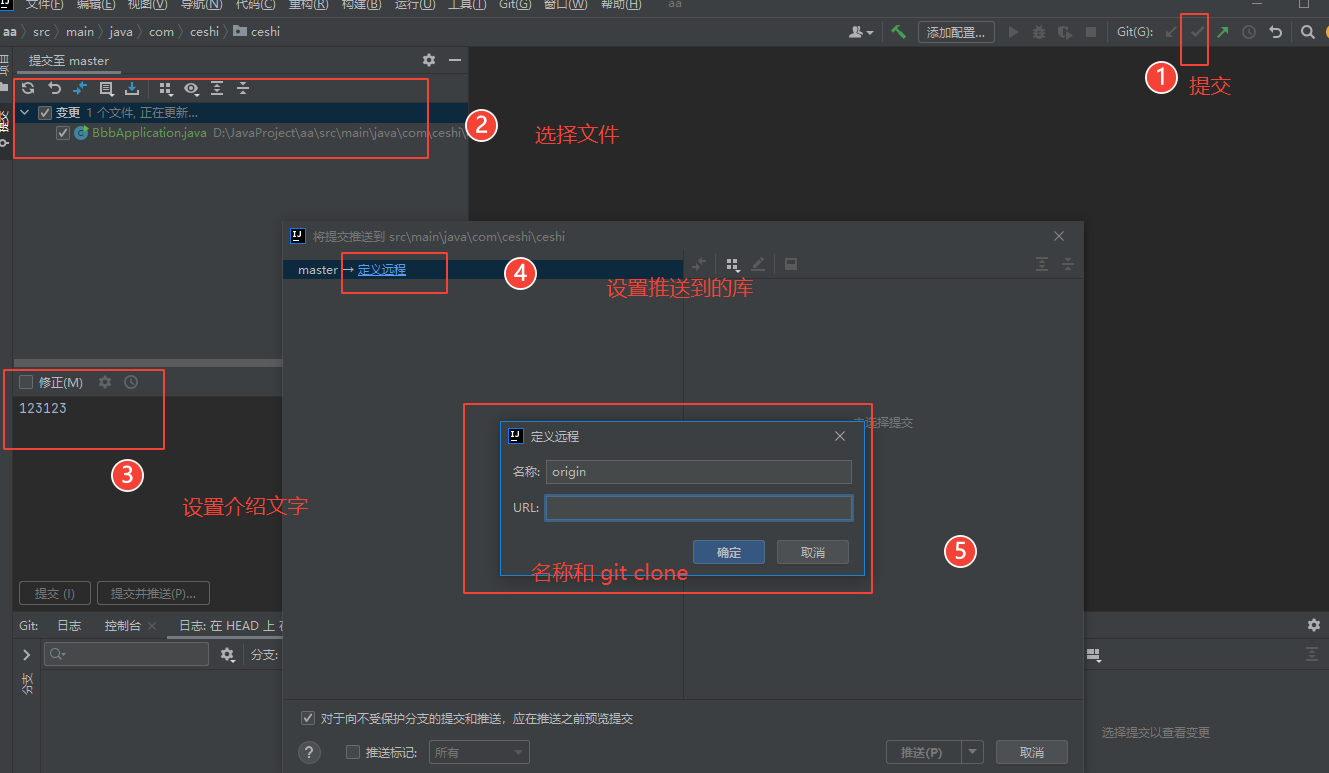
Task: Click the shelve download icon in commit toolbar
Action: (132, 88)
